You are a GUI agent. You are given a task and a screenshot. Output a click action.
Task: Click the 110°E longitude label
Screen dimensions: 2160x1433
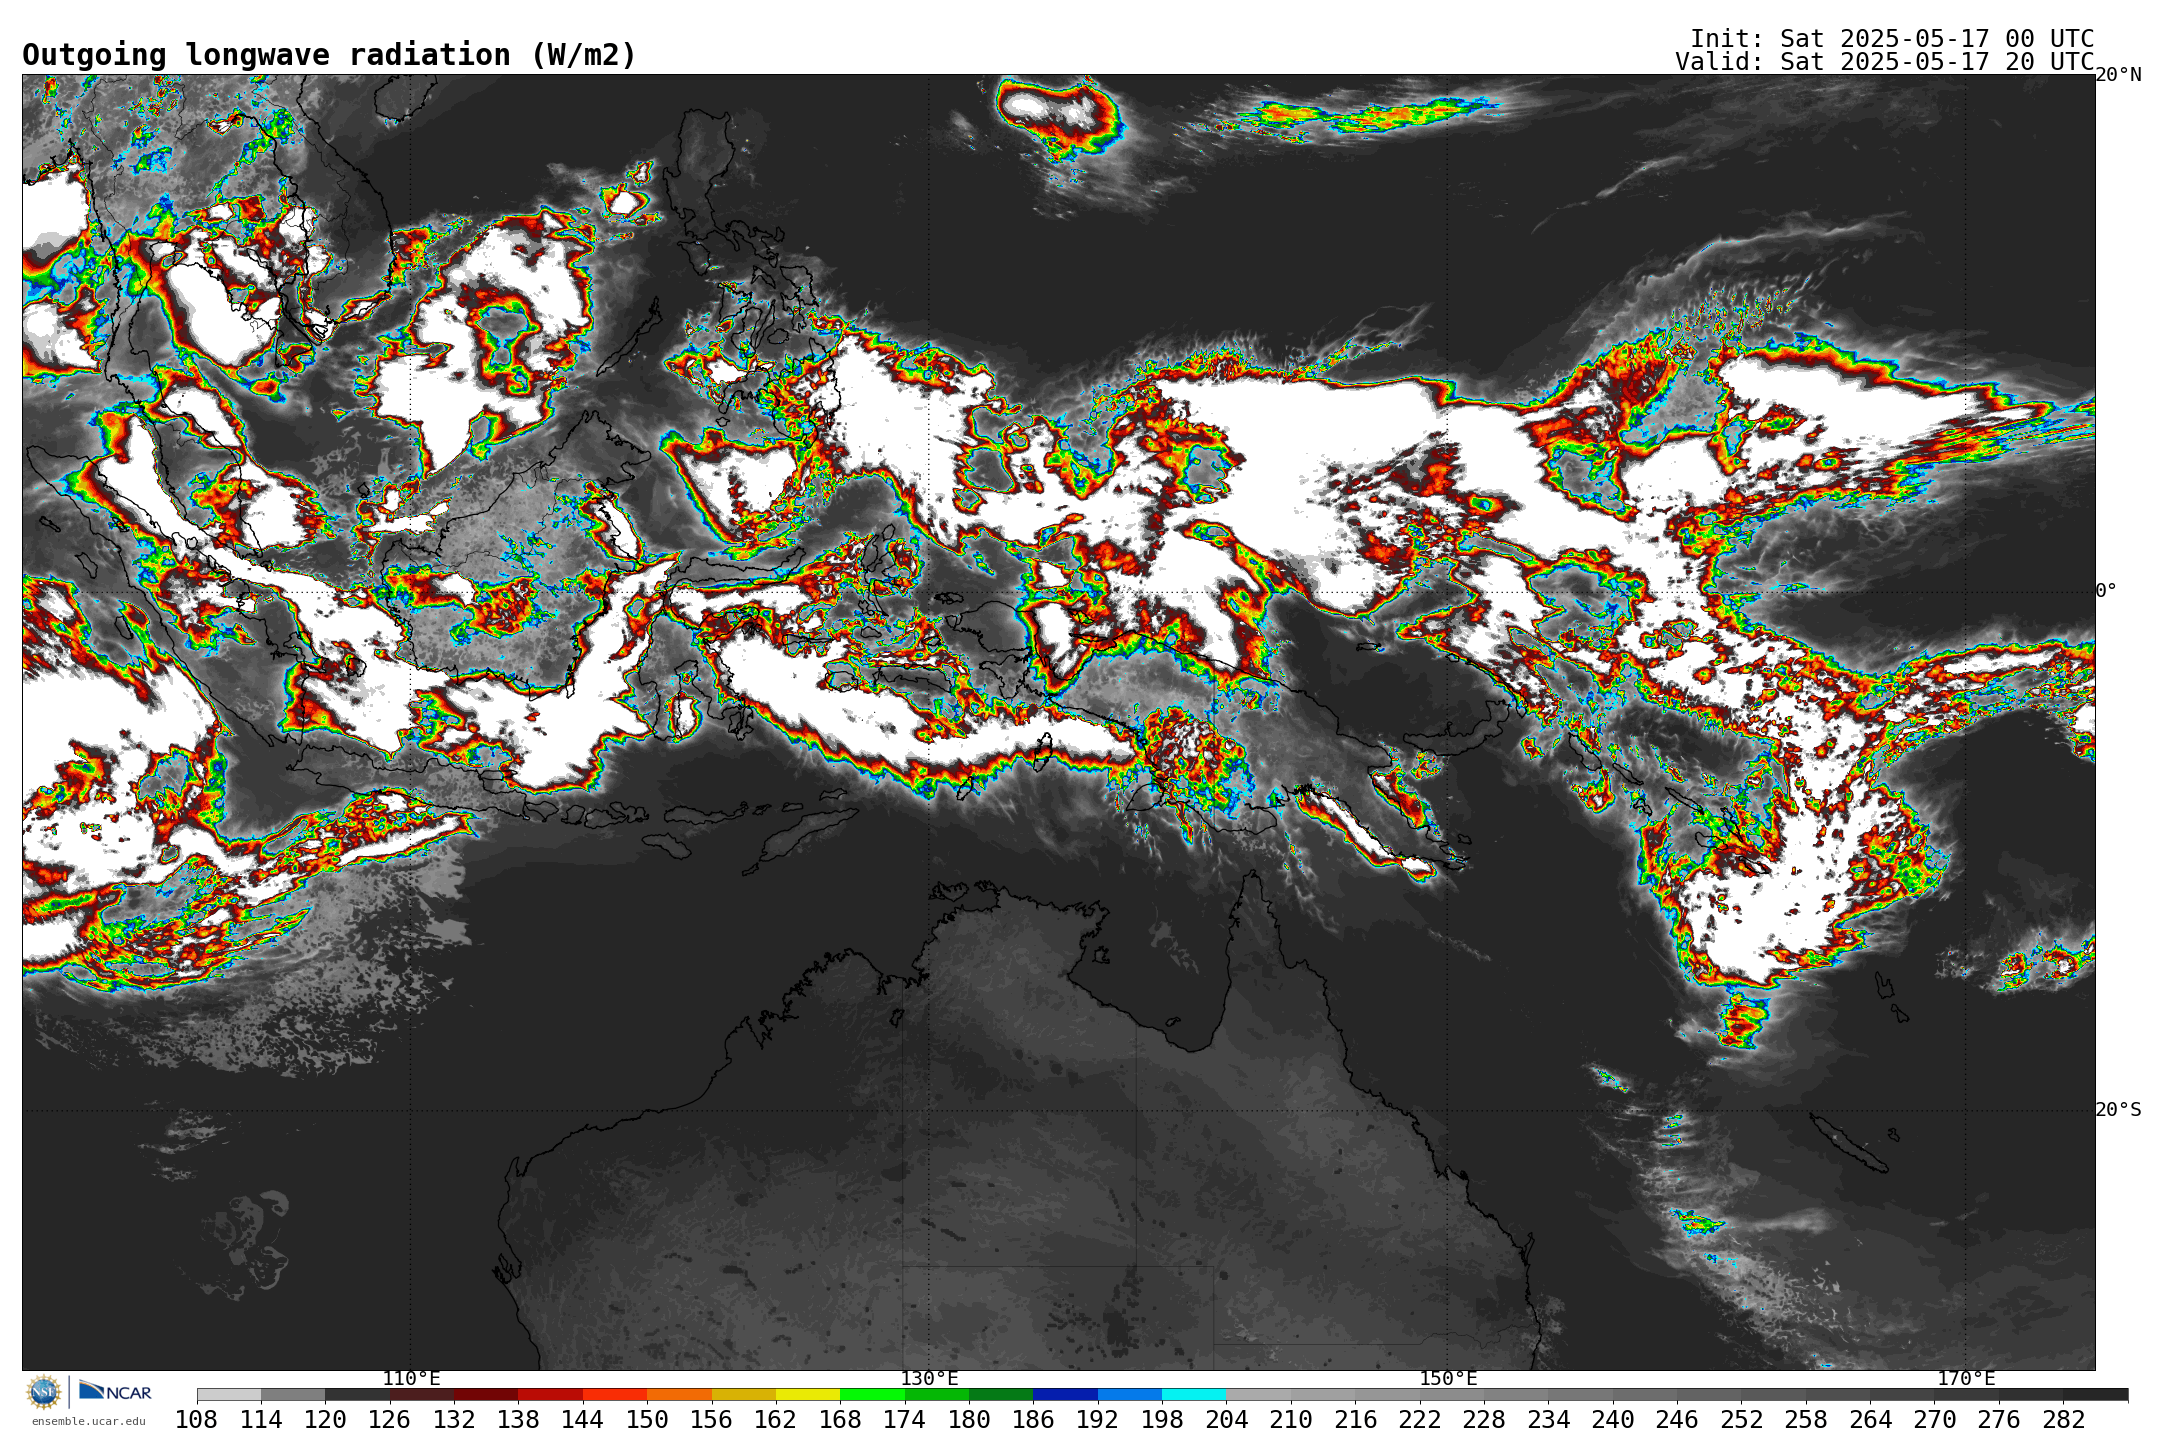[x=411, y=1379]
